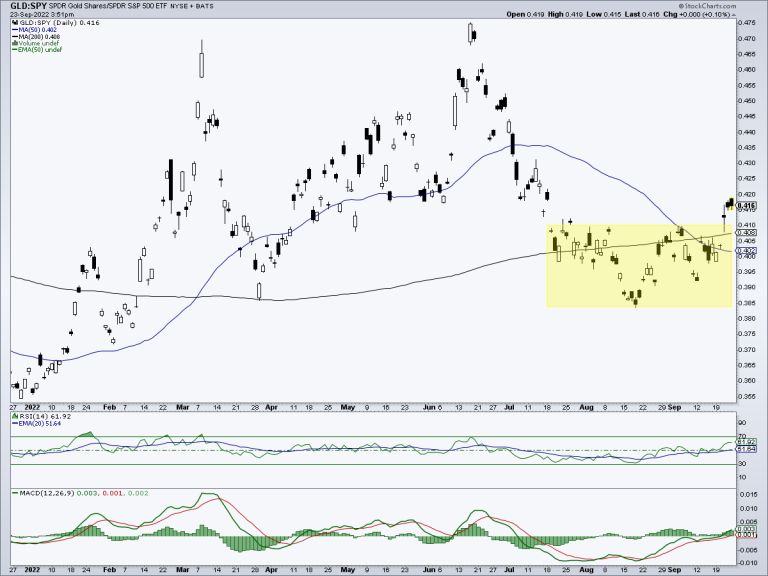
Task: Click the blue 0.402 MA(50) value tag
Action: coord(747,250)
